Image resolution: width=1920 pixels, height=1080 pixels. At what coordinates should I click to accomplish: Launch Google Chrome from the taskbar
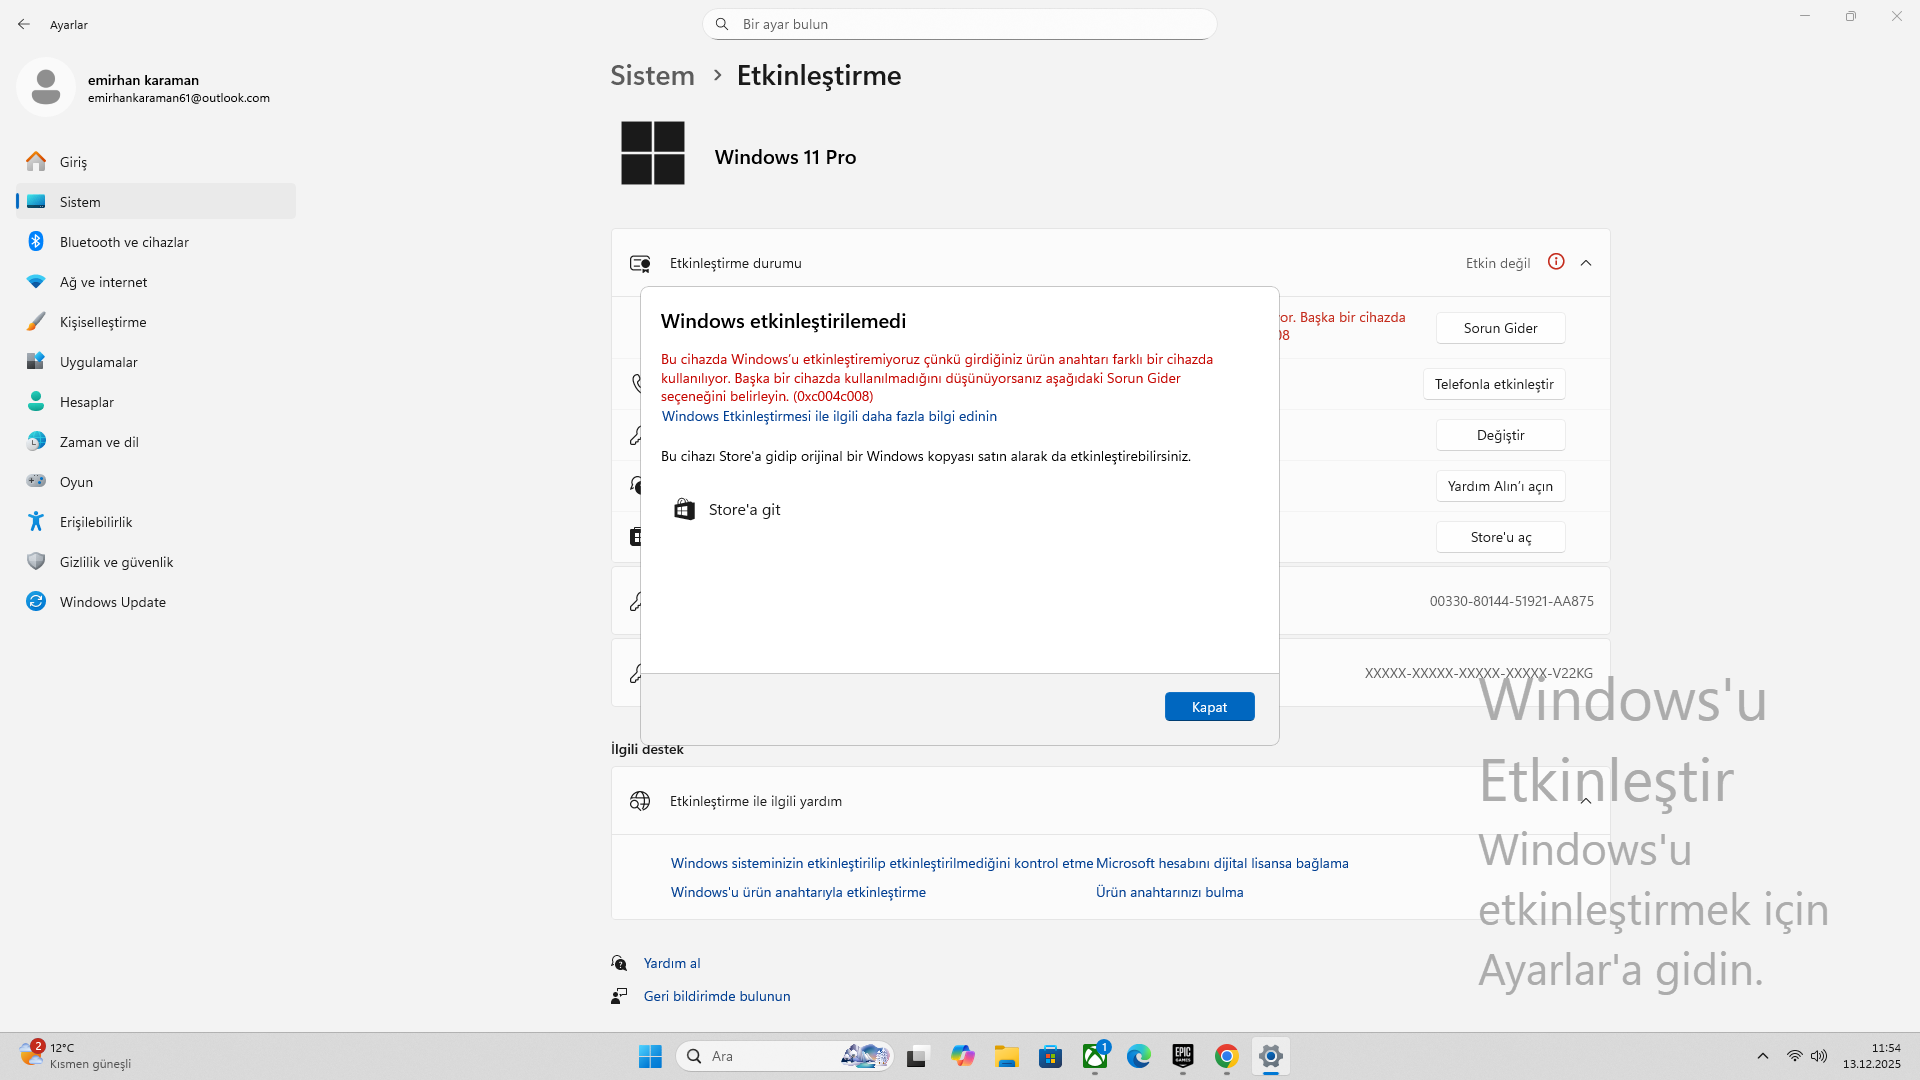[1227, 1056]
